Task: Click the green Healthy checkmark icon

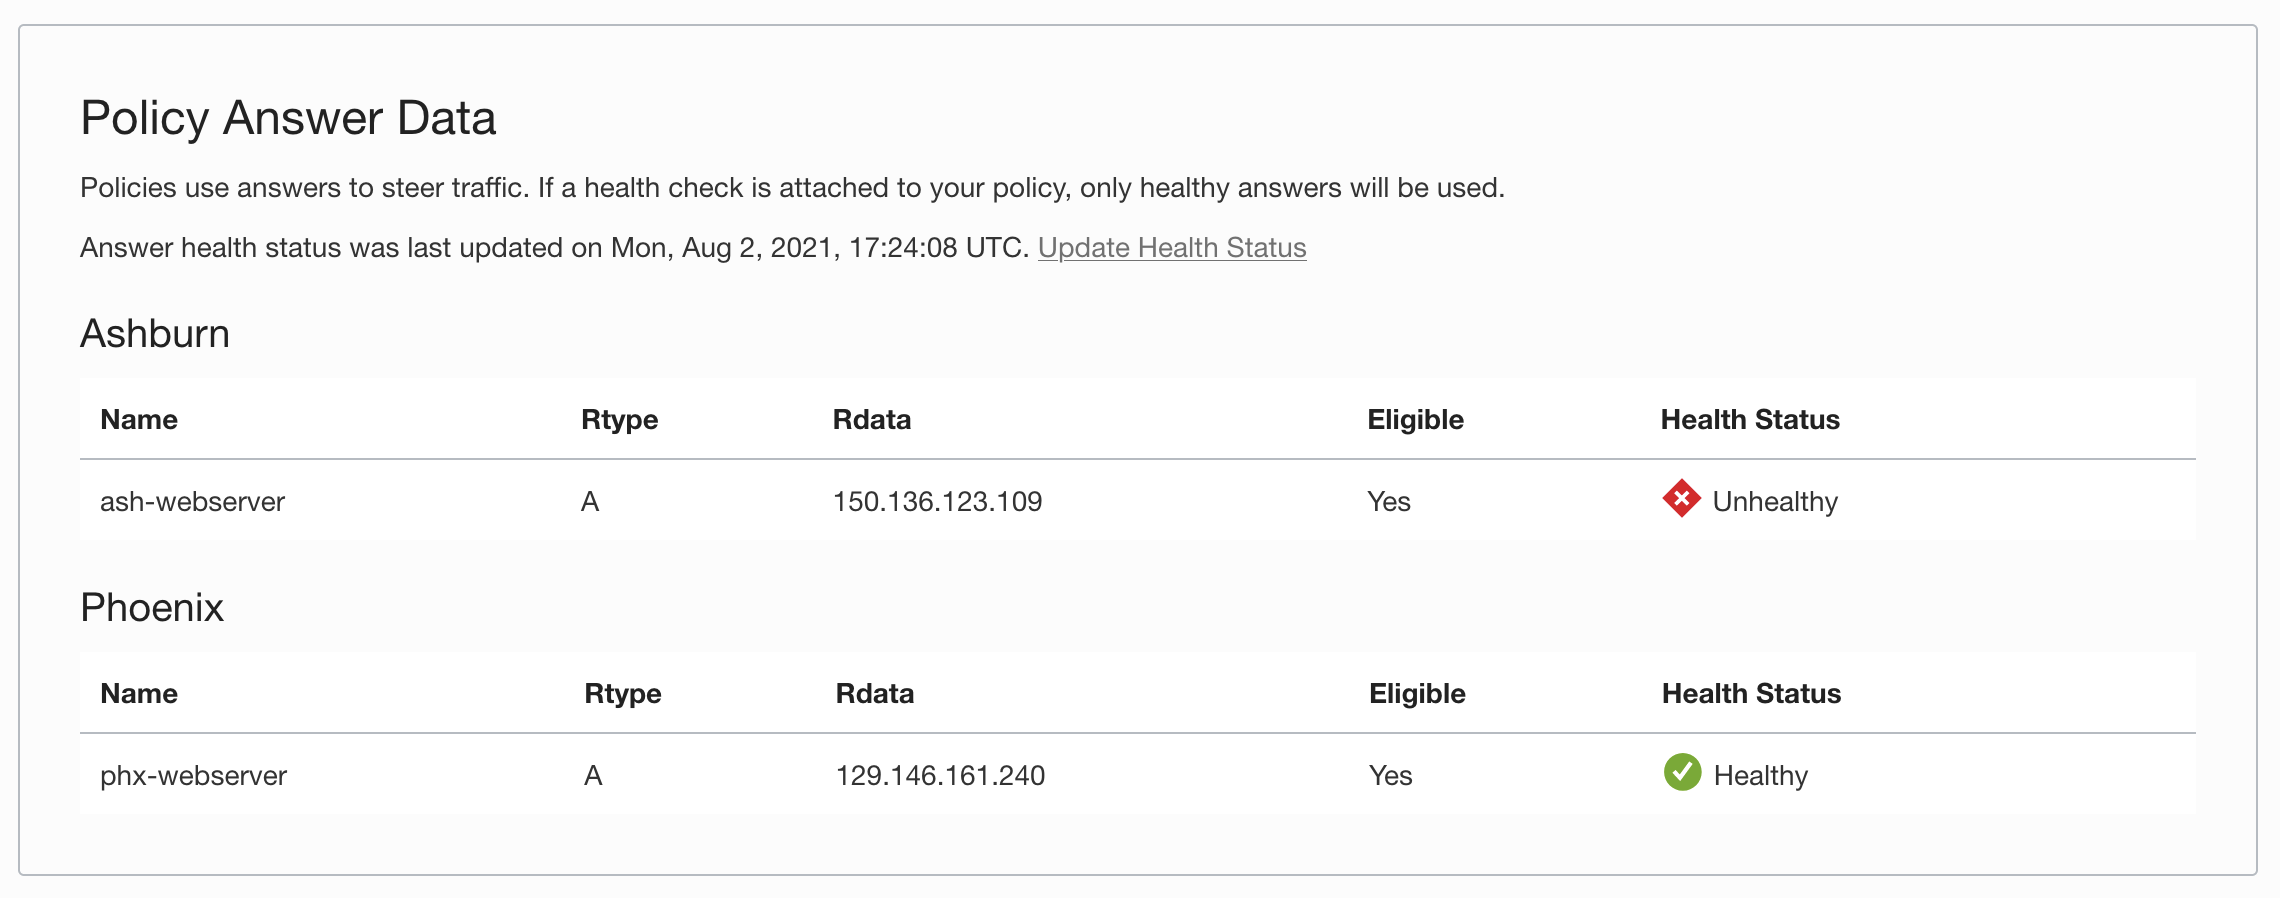Action: (x=1682, y=772)
